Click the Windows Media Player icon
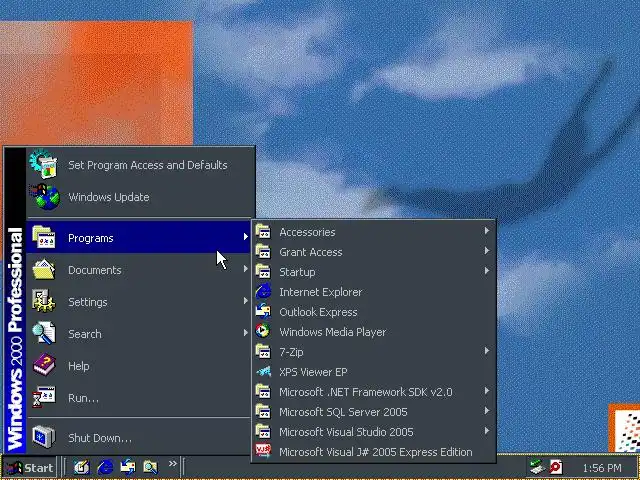Image resolution: width=640 pixels, height=480 pixels. tap(263, 331)
